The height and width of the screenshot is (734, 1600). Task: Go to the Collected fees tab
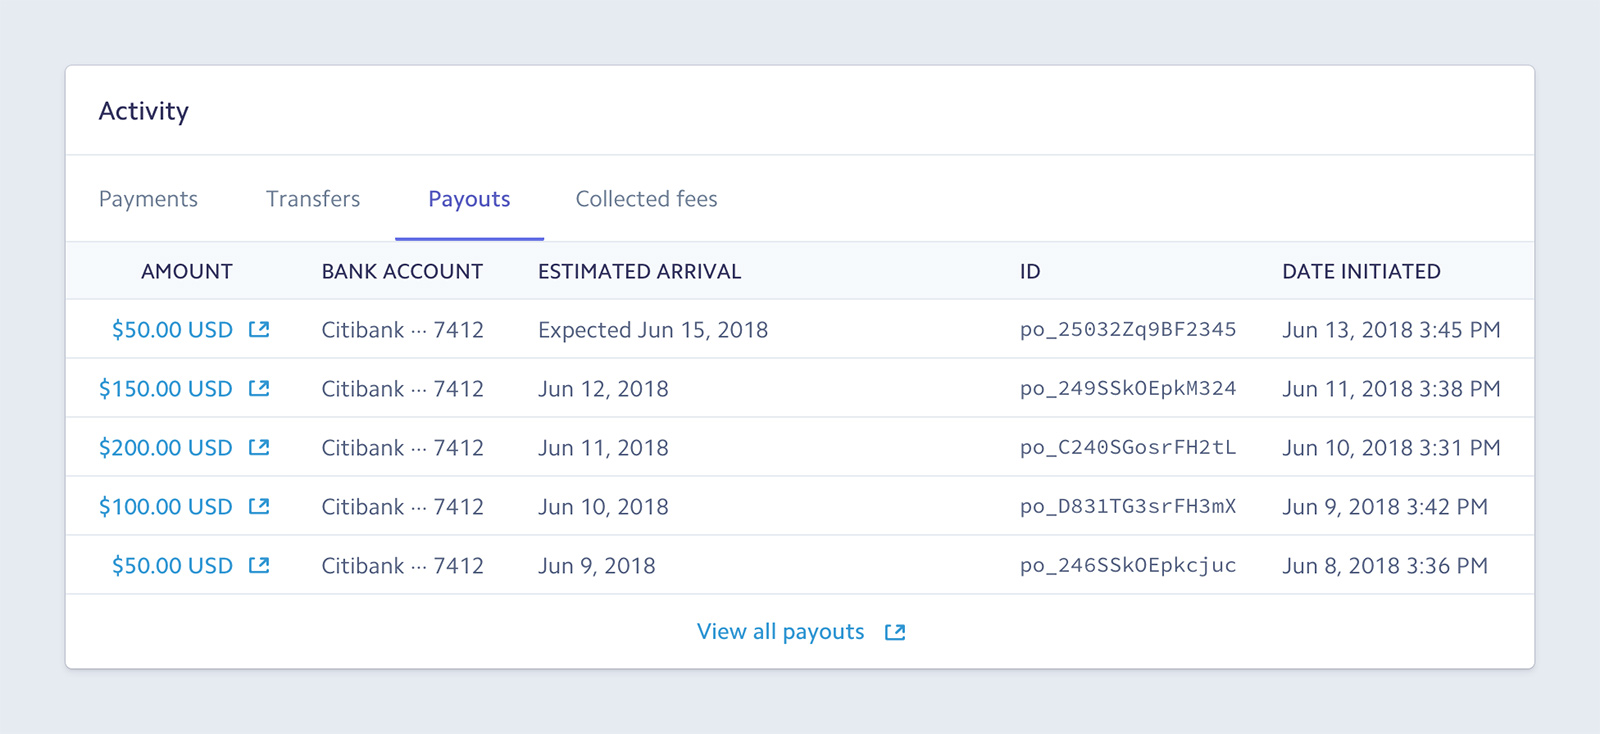click(646, 199)
